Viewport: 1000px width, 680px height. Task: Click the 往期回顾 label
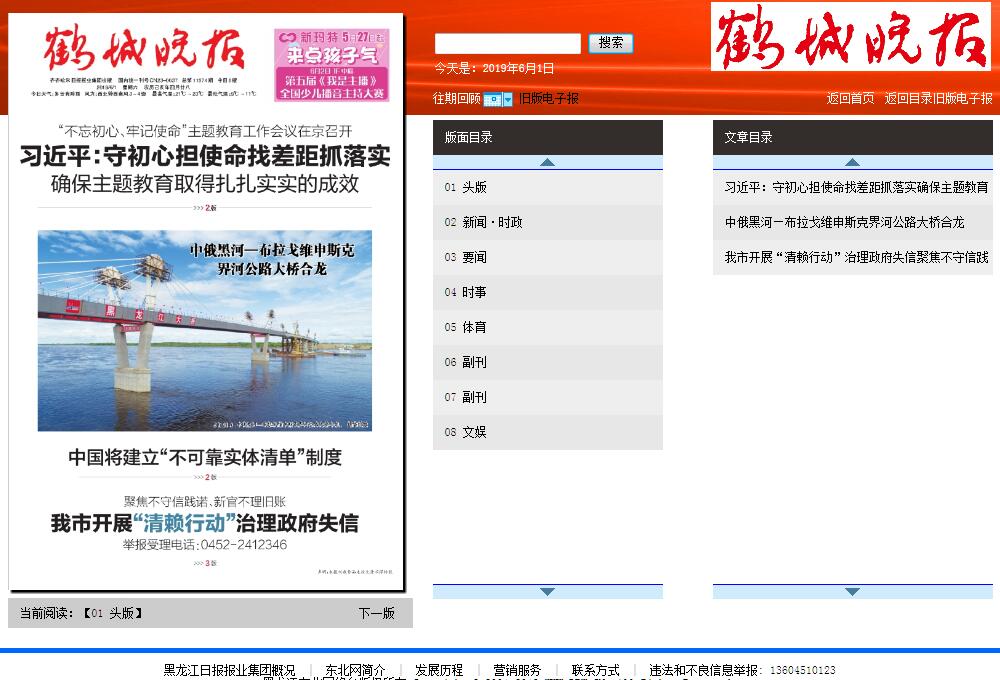[x=457, y=99]
